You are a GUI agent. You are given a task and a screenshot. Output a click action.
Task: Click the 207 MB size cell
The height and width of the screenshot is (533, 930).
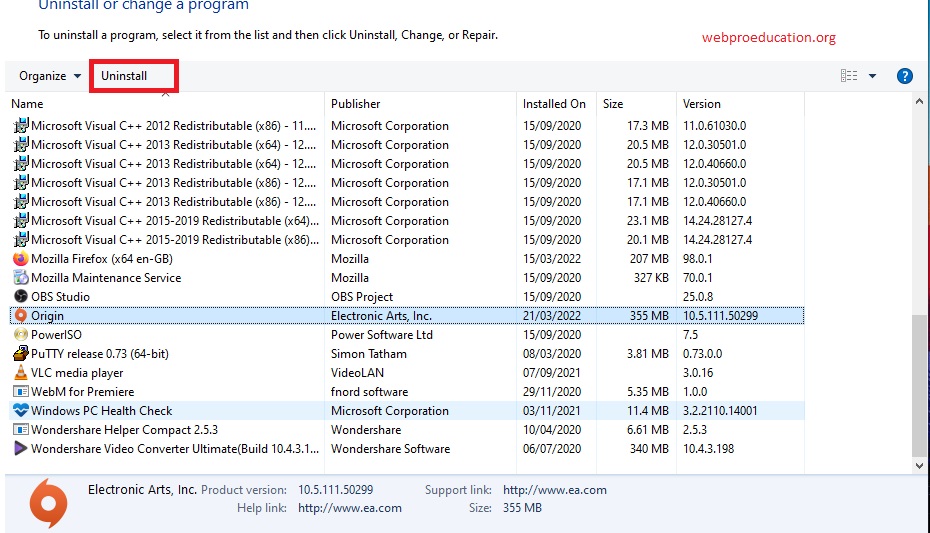coord(649,258)
